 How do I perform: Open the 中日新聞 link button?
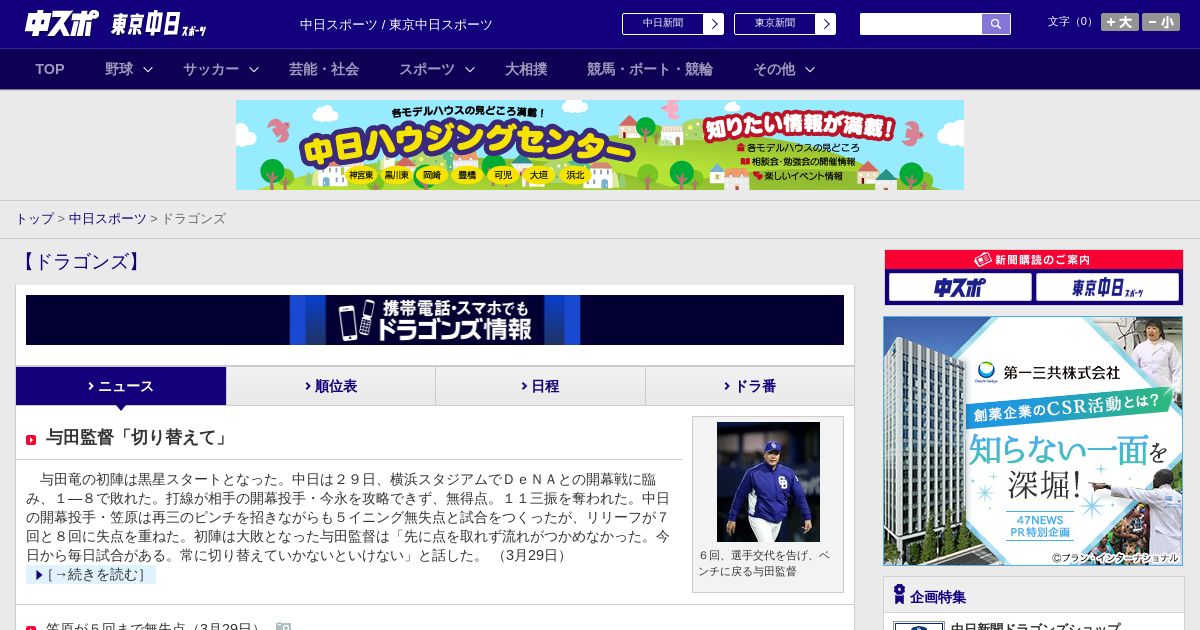[663, 24]
